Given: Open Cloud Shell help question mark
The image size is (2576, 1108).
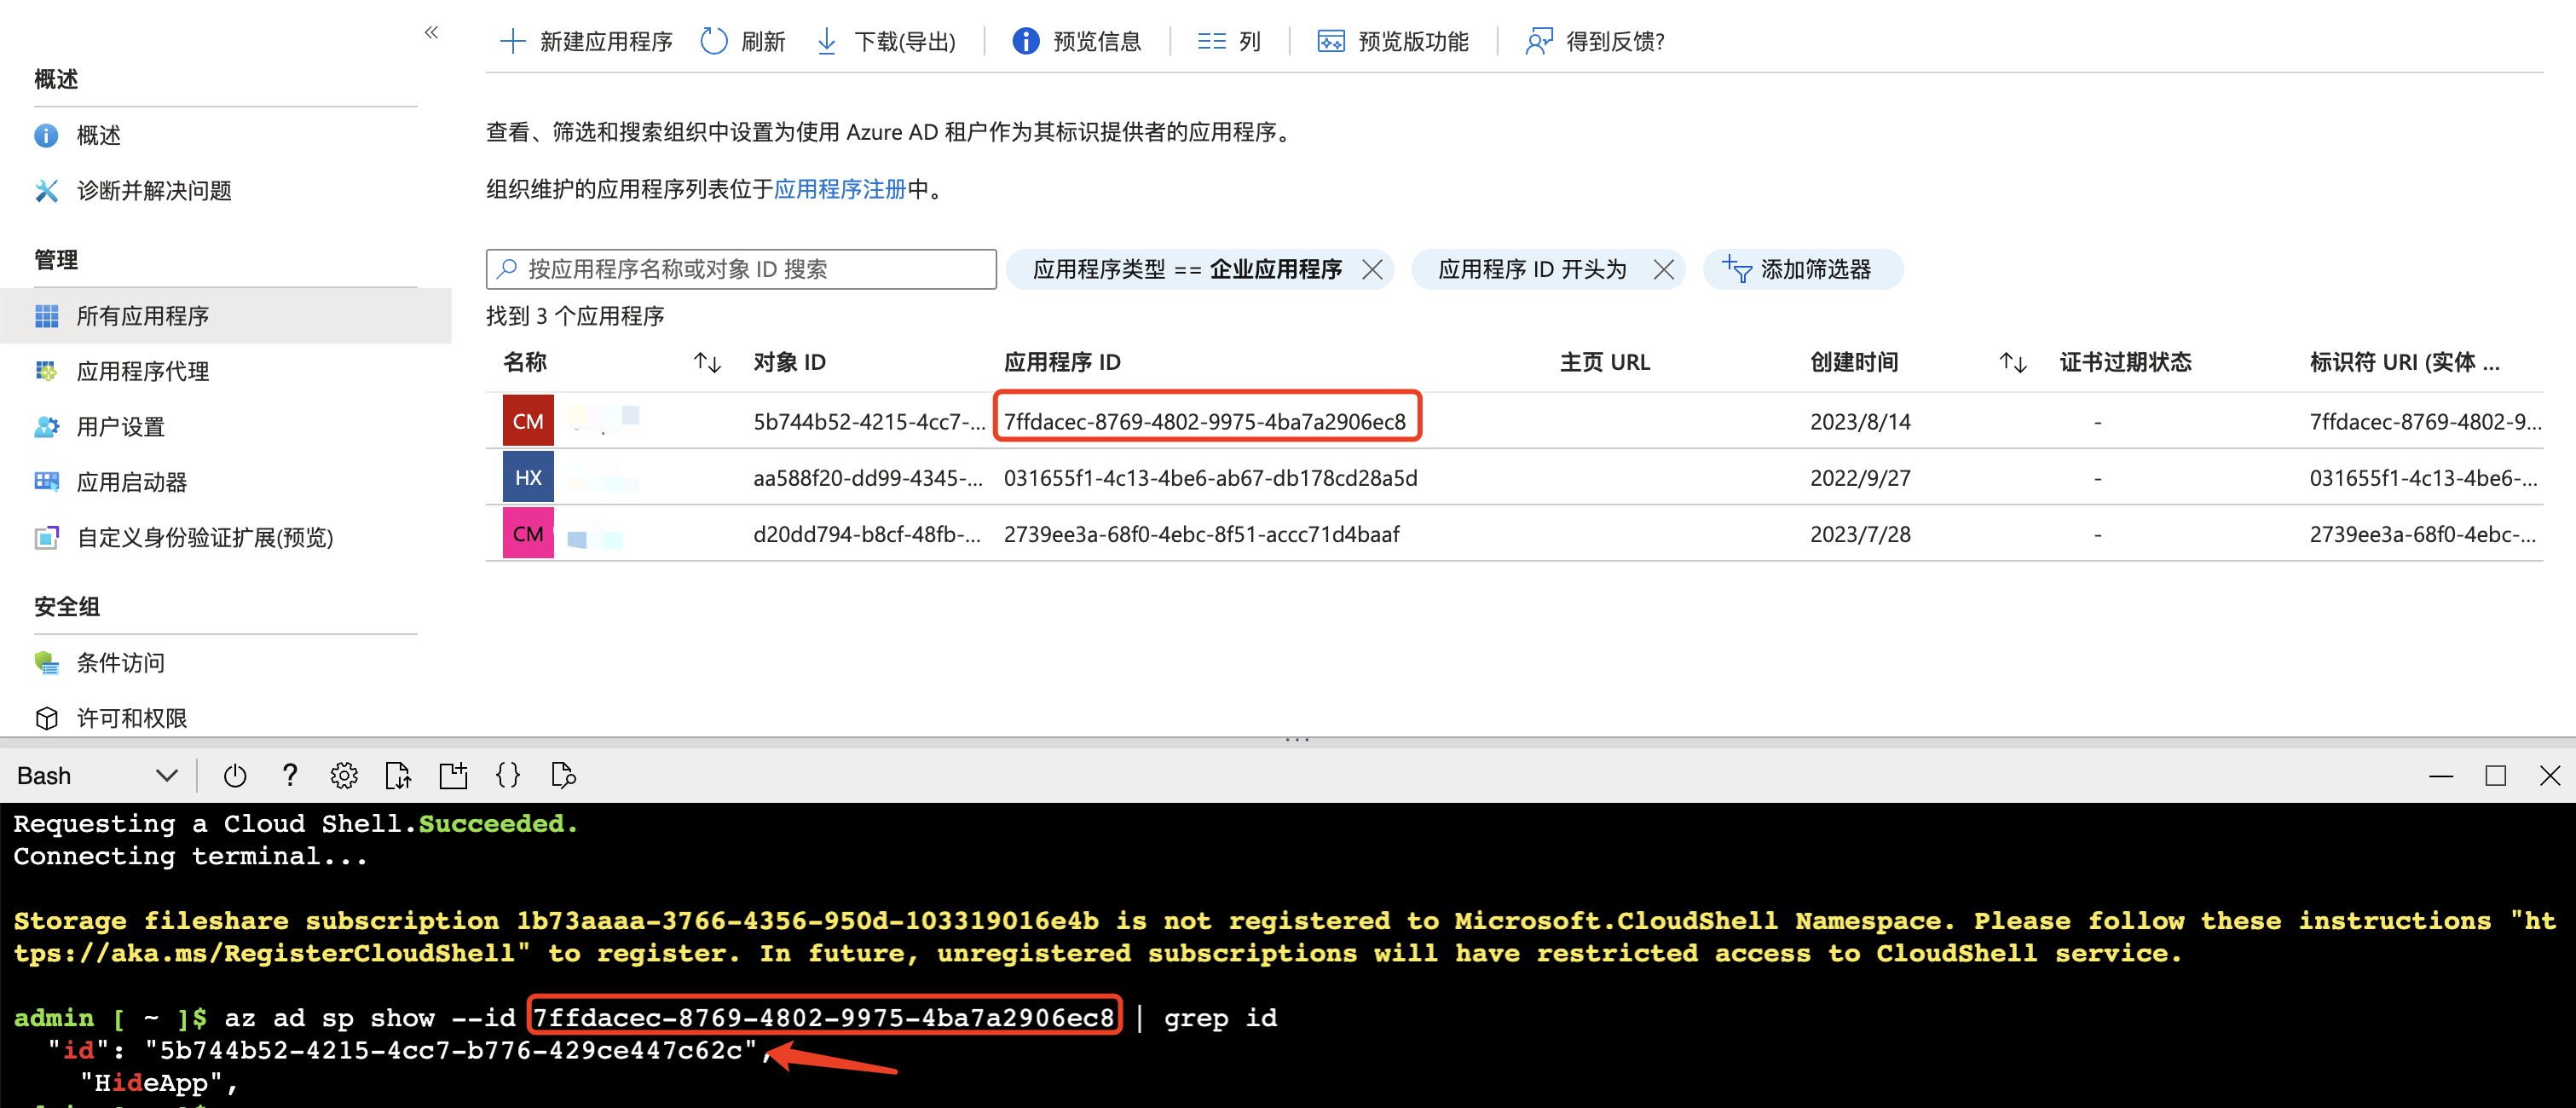Looking at the screenshot, I should tap(290, 776).
